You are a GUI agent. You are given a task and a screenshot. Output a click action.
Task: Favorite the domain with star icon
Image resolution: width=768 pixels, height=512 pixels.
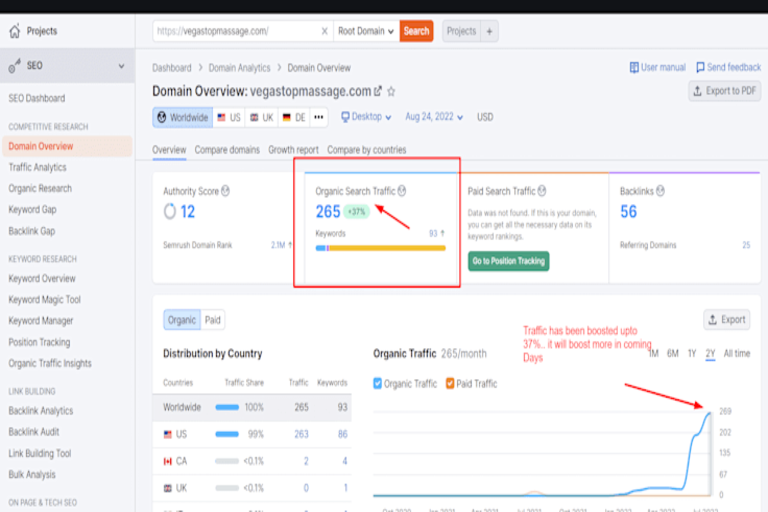tap(391, 91)
